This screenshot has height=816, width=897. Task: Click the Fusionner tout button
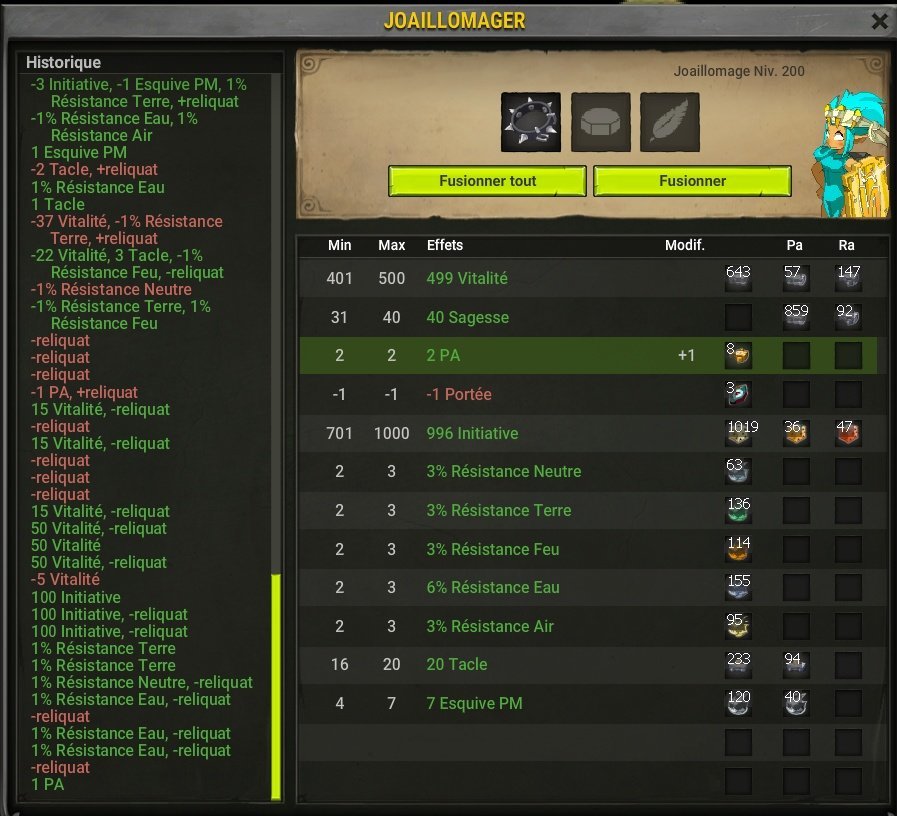[x=487, y=181]
